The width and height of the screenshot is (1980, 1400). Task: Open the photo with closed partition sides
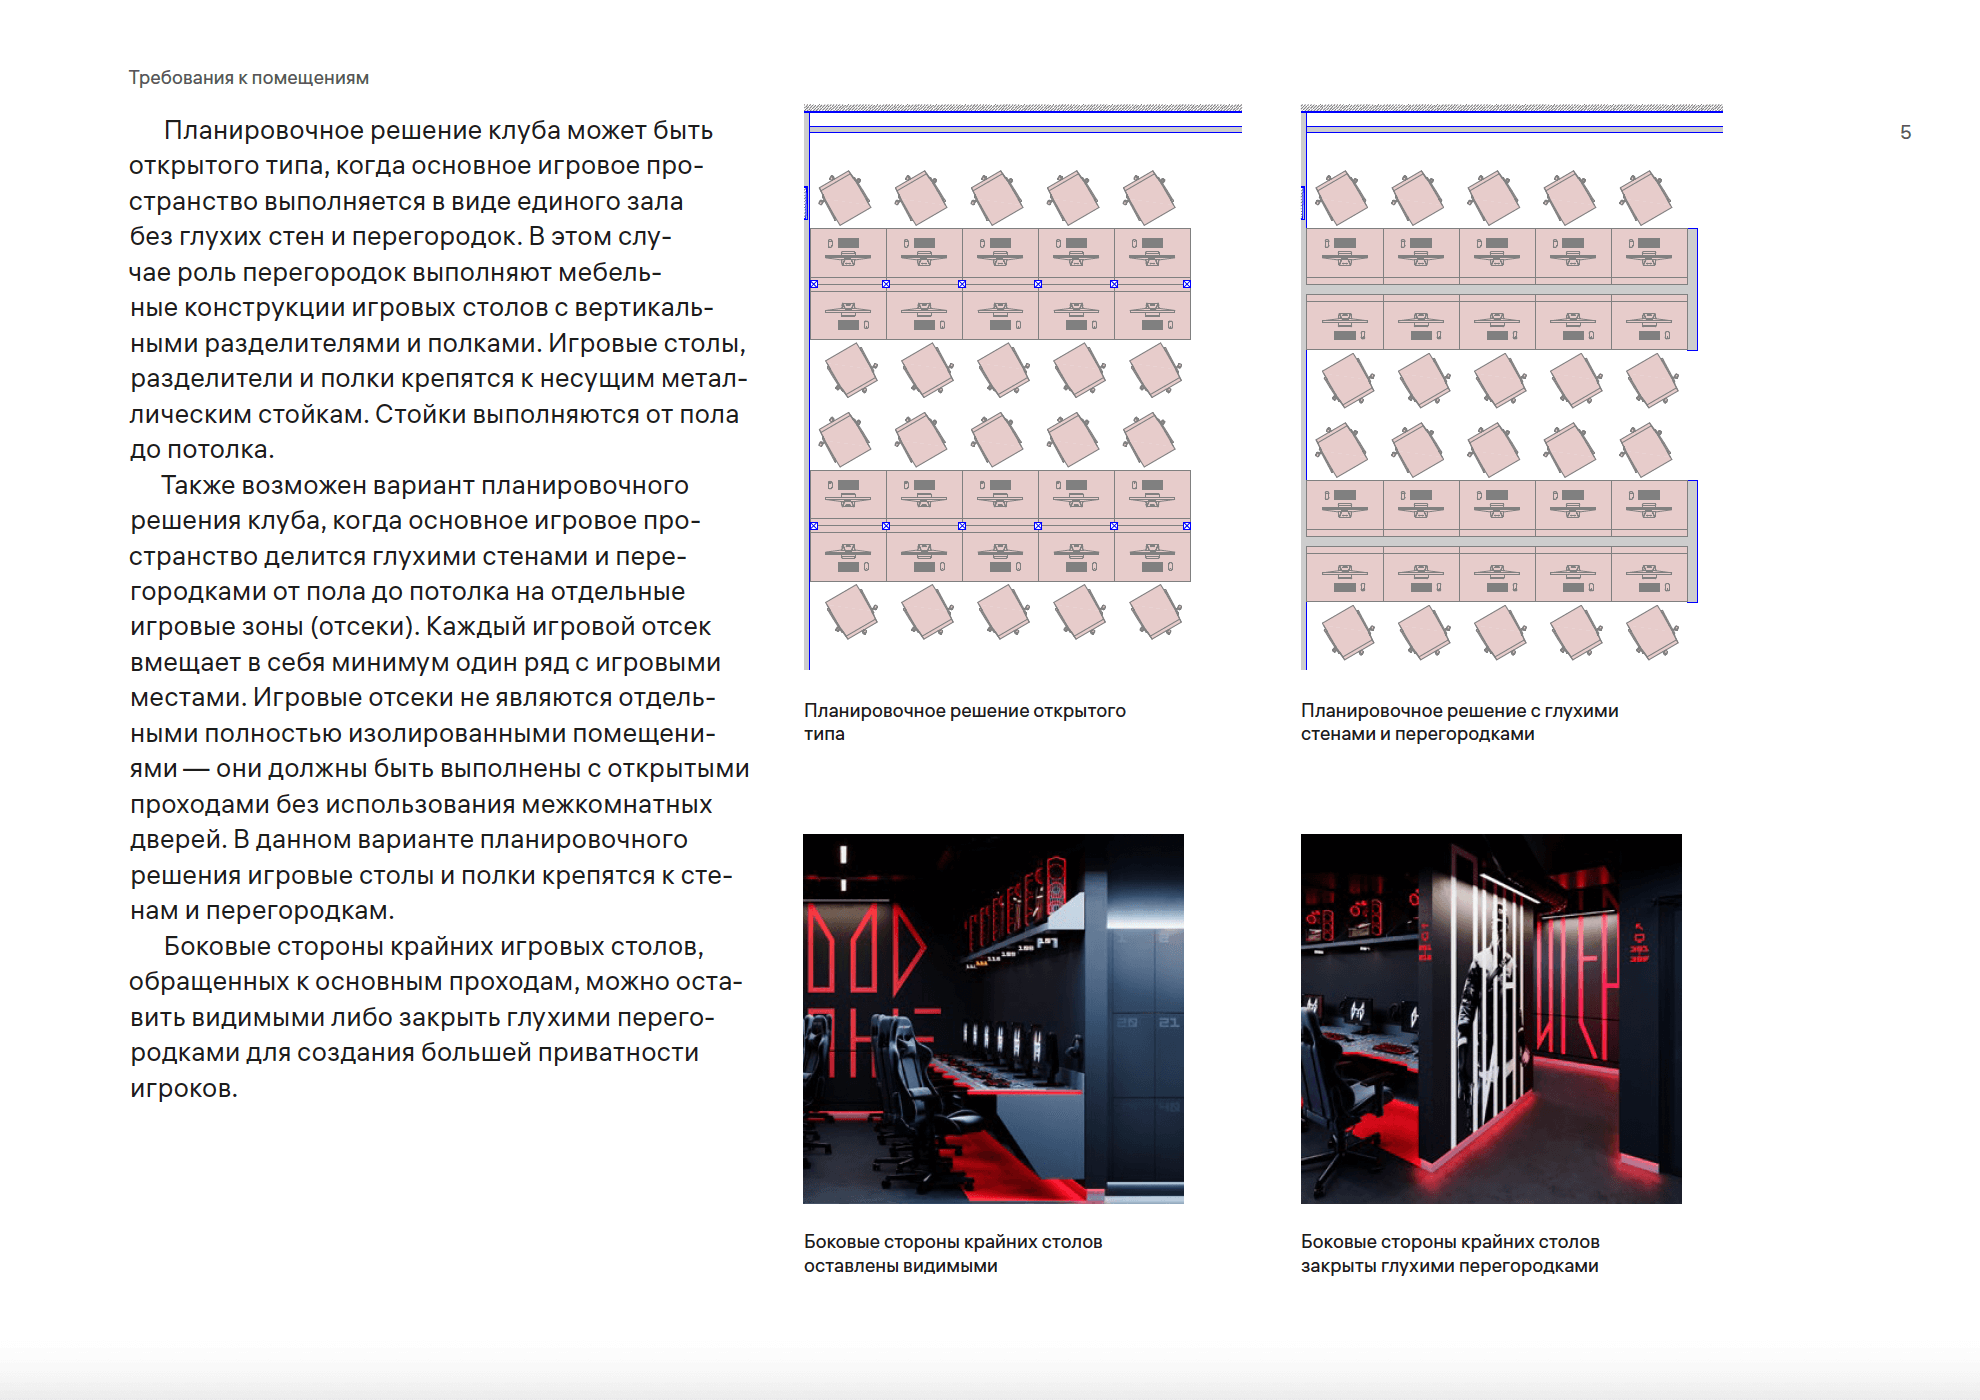click(x=1490, y=1018)
